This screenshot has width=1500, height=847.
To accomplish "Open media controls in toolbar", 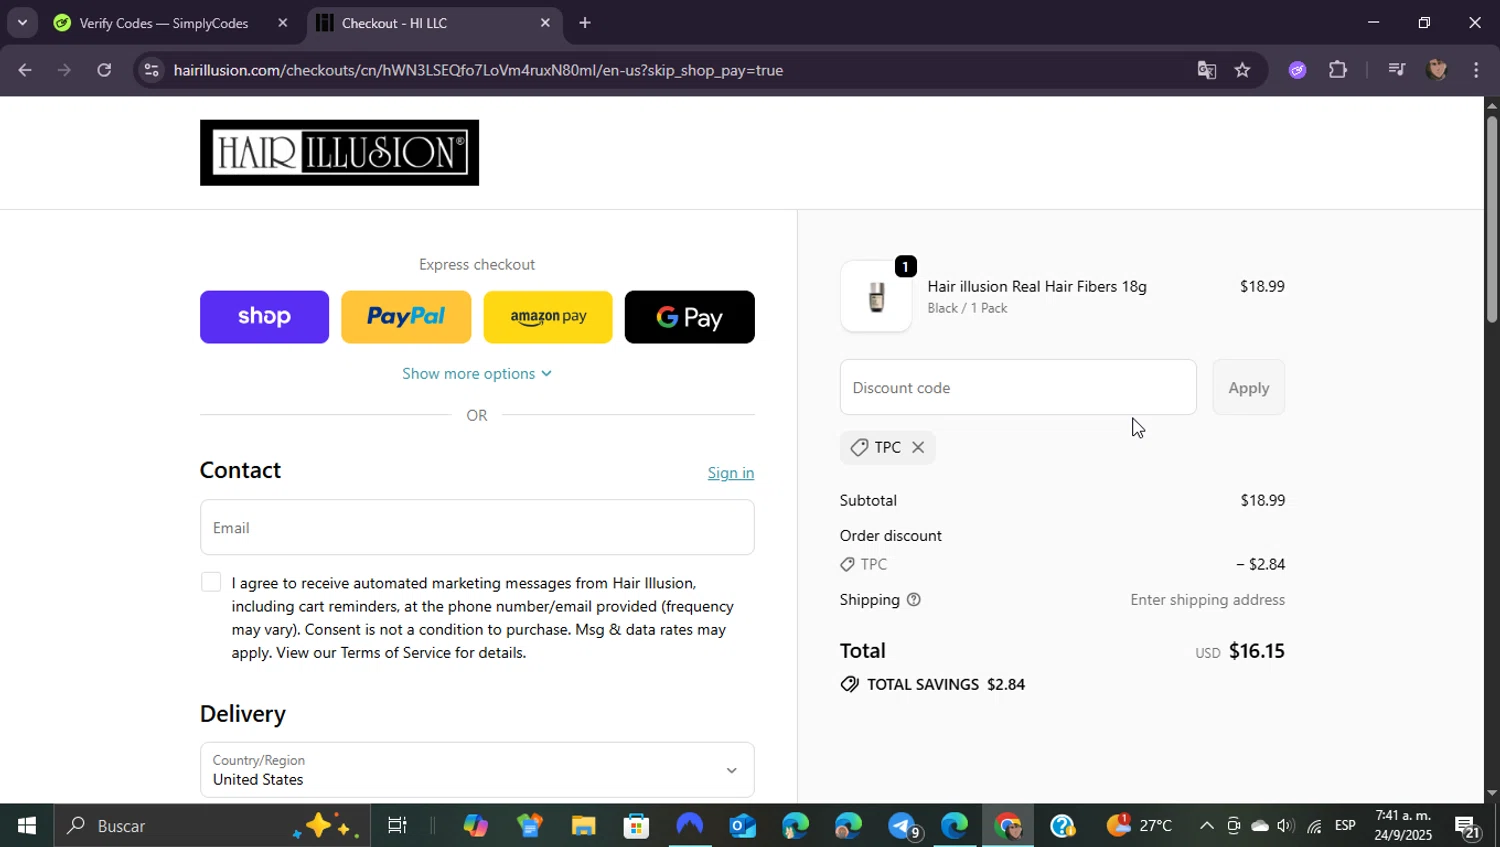I will [x=1396, y=70].
